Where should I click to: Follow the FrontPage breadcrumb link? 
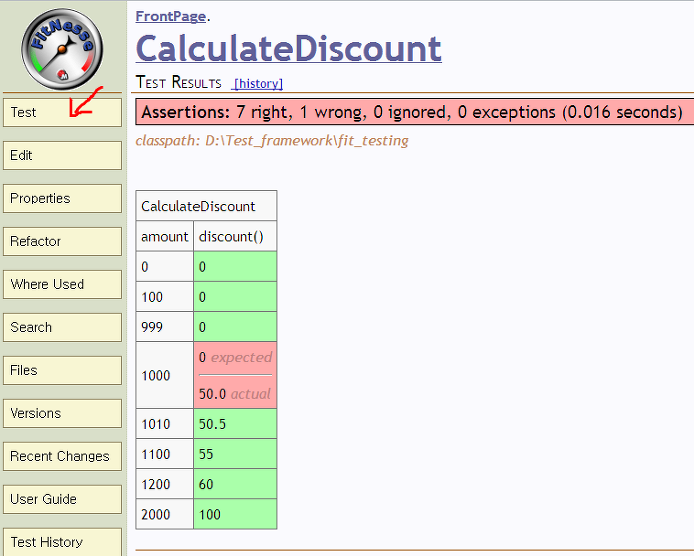171,16
